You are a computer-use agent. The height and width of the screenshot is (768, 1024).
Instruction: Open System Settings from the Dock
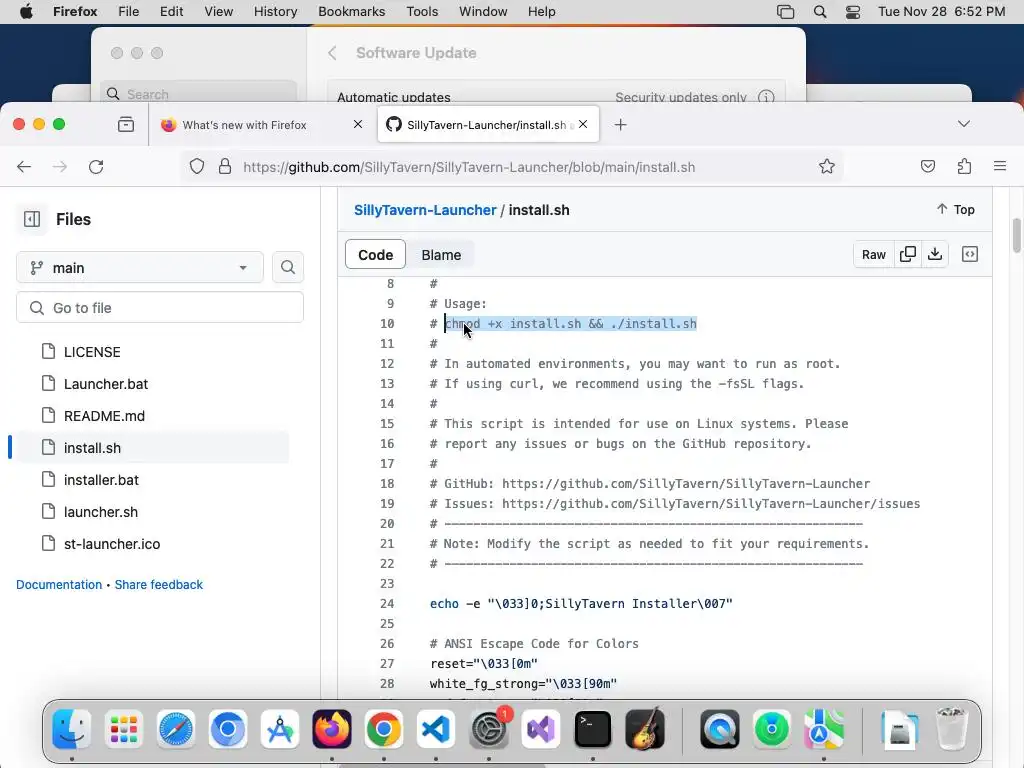(489, 728)
